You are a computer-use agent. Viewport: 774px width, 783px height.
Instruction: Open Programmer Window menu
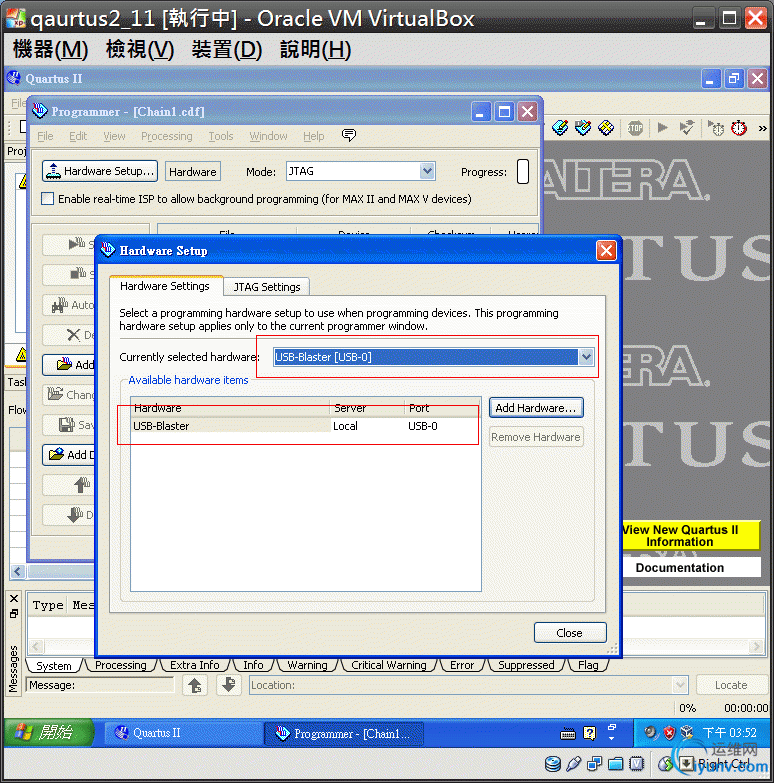tap(268, 136)
